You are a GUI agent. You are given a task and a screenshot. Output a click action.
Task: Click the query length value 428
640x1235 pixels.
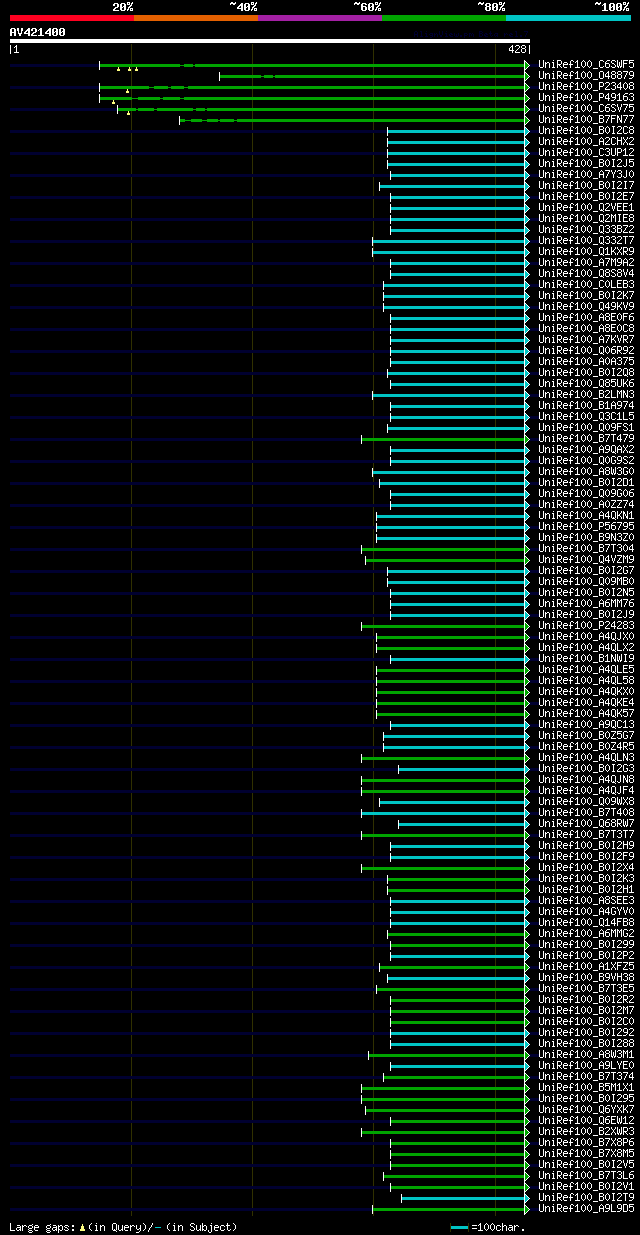tap(517, 49)
